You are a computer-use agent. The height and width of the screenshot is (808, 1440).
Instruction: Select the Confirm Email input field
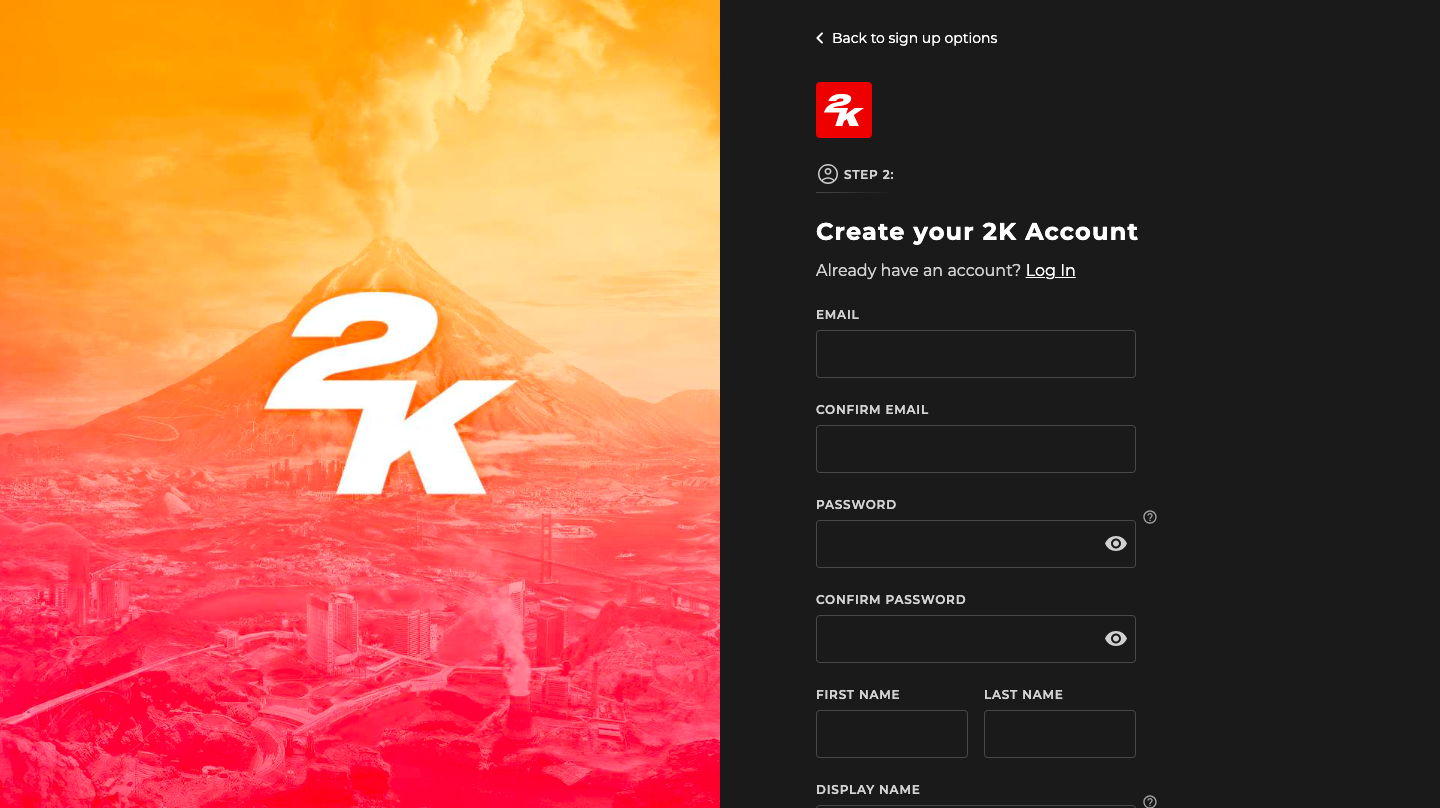pos(976,449)
